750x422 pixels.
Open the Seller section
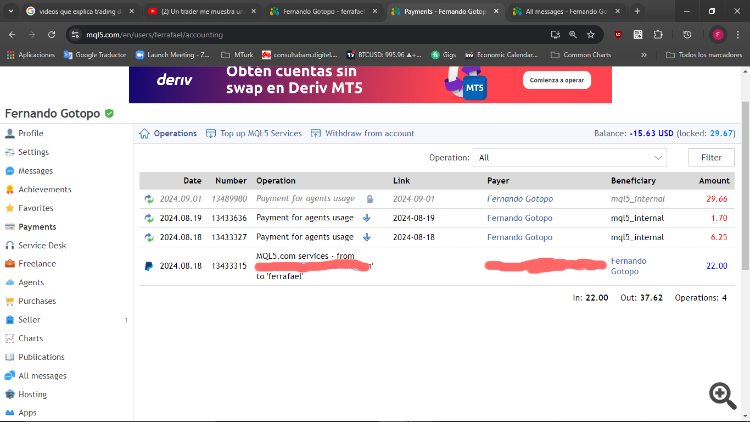pyautogui.click(x=29, y=320)
